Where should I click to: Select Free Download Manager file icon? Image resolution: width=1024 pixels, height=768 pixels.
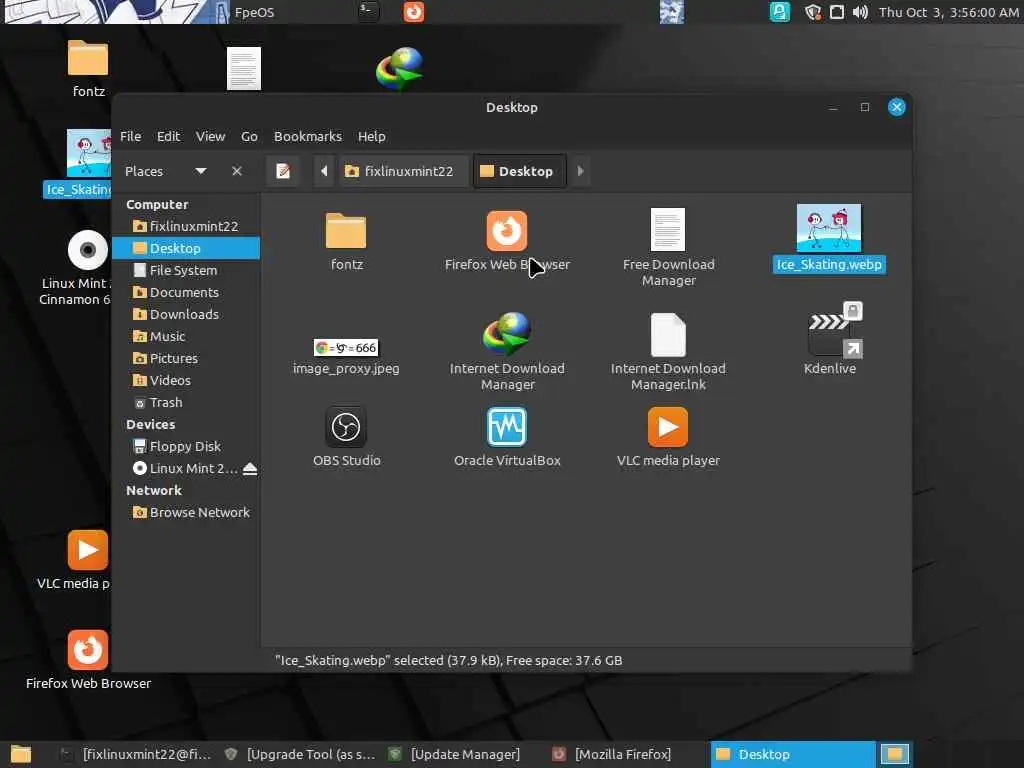(667, 229)
